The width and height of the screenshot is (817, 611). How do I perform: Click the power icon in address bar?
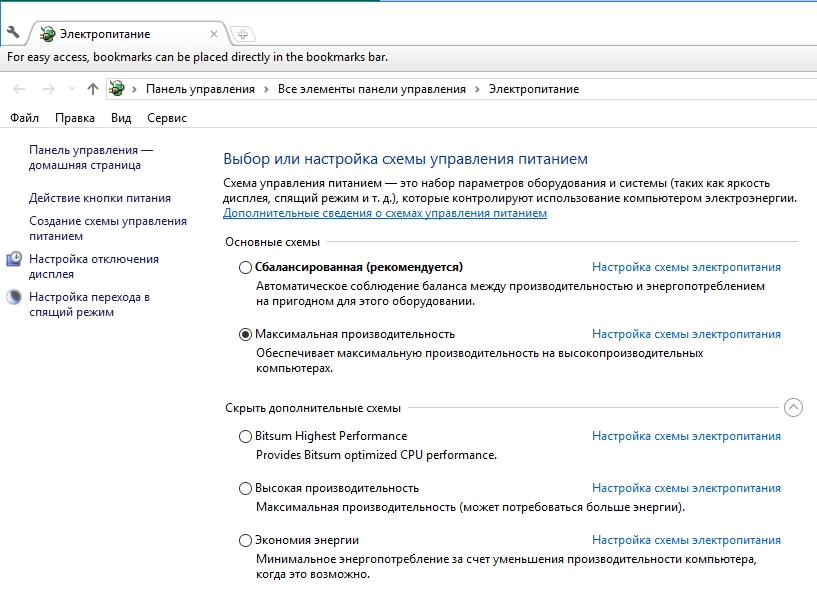tap(118, 89)
